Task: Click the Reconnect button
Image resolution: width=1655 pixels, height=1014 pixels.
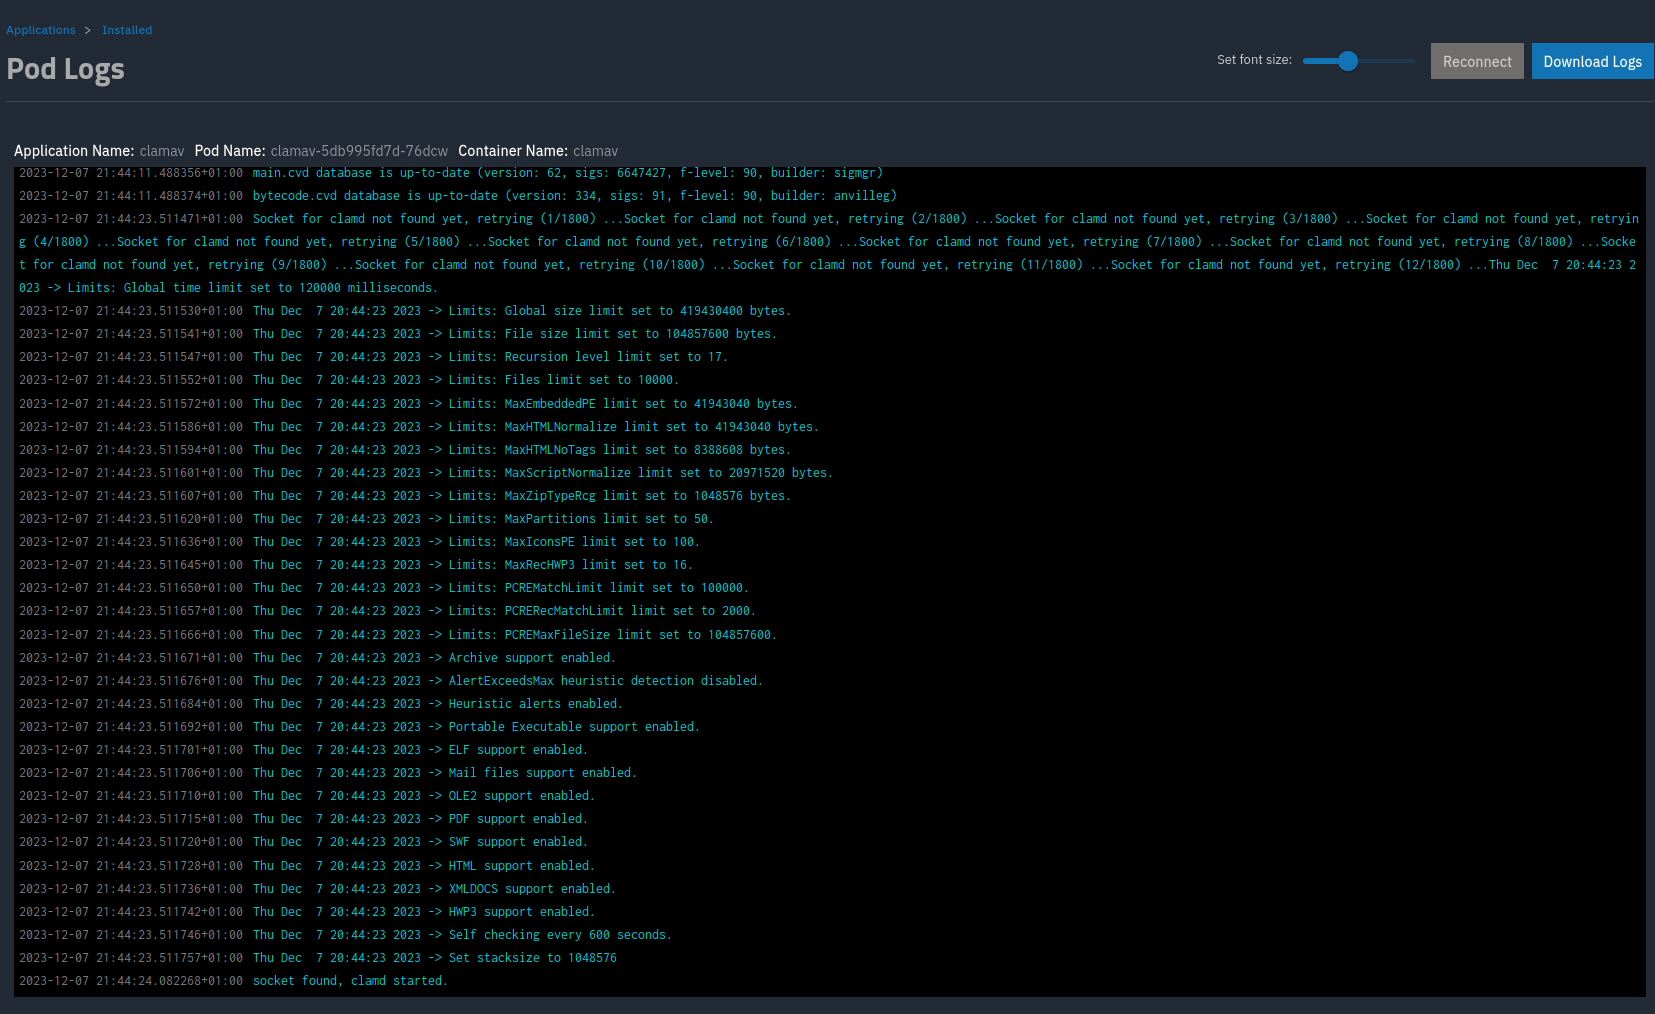Action: pyautogui.click(x=1477, y=61)
